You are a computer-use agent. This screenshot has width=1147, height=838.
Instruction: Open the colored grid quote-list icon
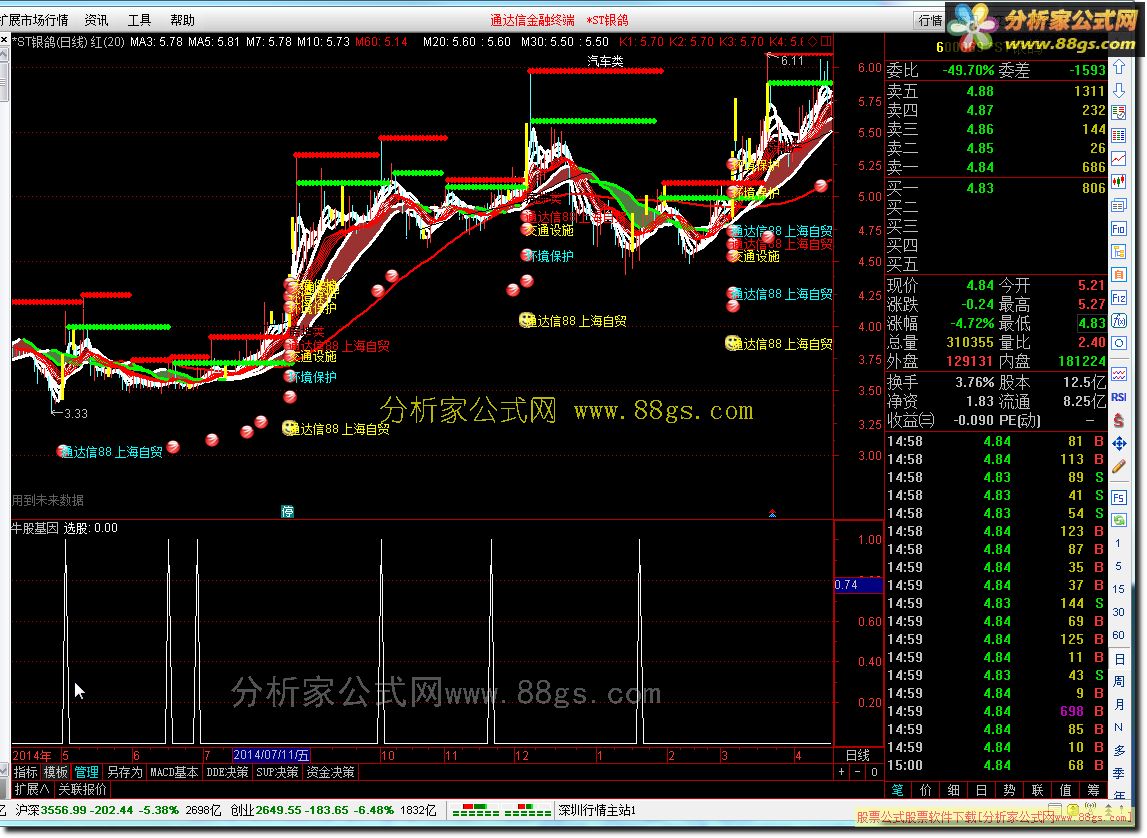(x=1118, y=135)
